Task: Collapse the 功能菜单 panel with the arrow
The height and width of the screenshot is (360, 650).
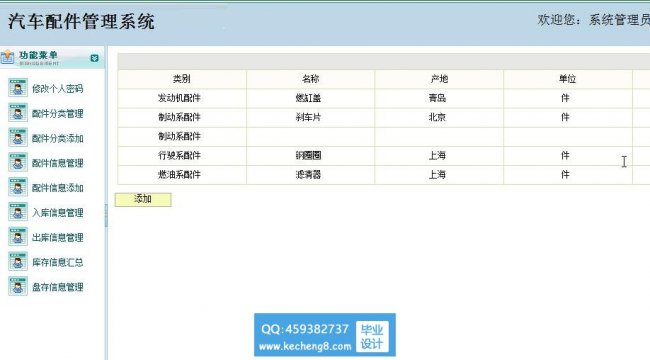Action: (x=95, y=58)
